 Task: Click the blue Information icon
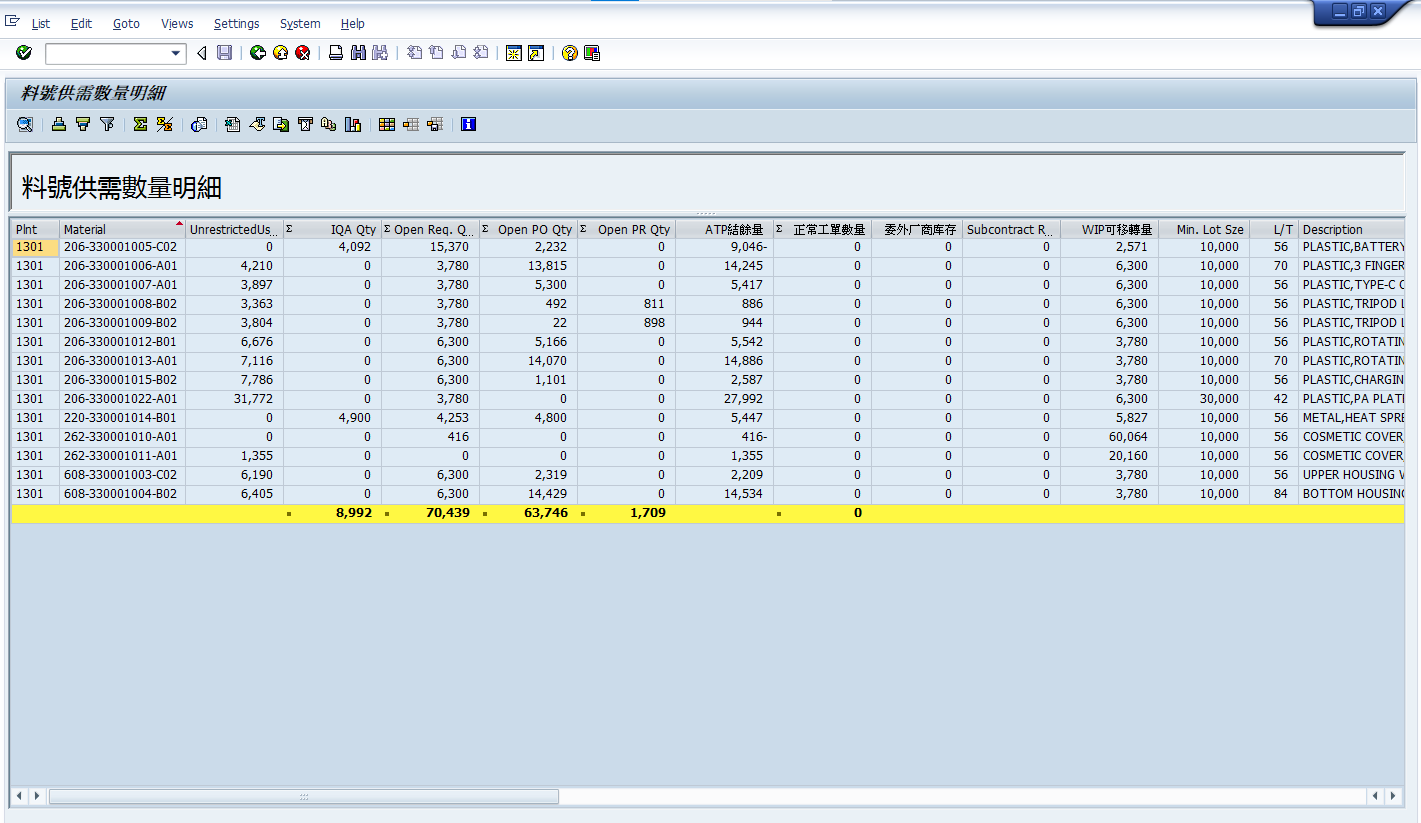click(468, 124)
